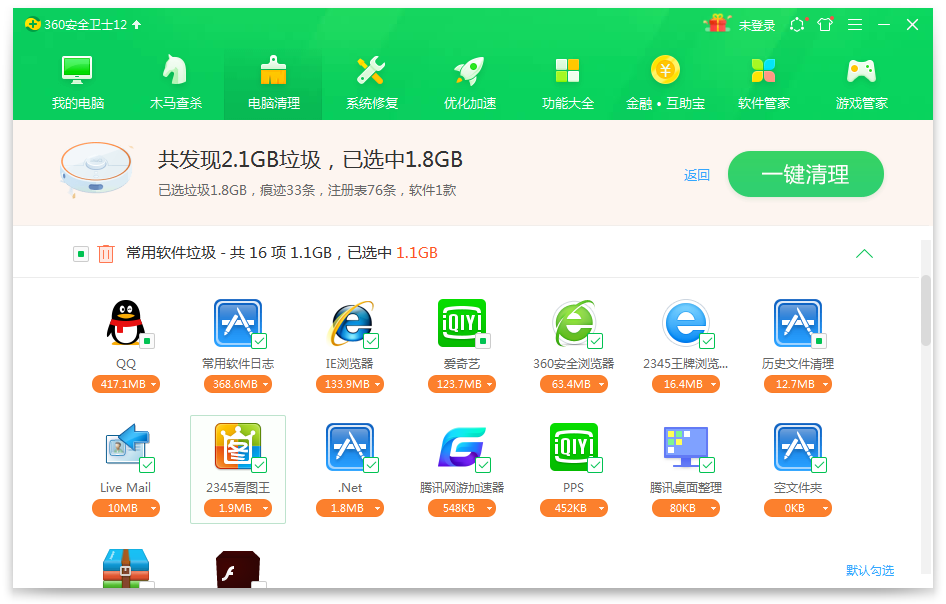Click the 一键清理 button
Image resolution: width=946 pixels, height=604 pixels.
805,174
